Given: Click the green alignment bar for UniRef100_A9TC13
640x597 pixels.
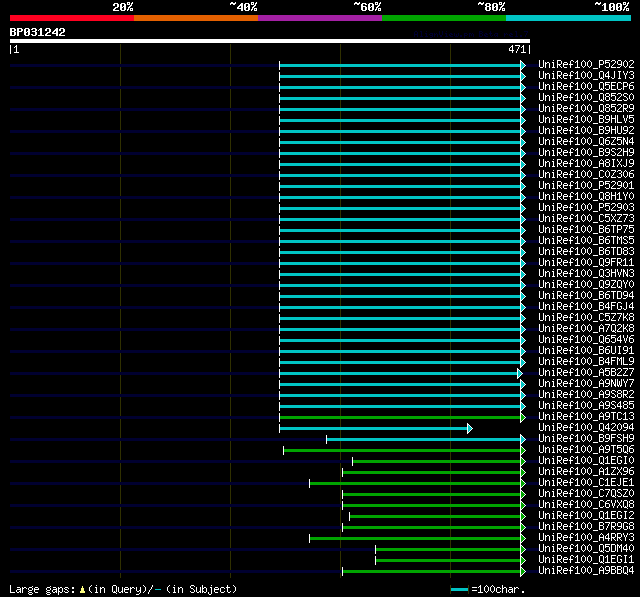Looking at the screenshot, I should 400,417.
